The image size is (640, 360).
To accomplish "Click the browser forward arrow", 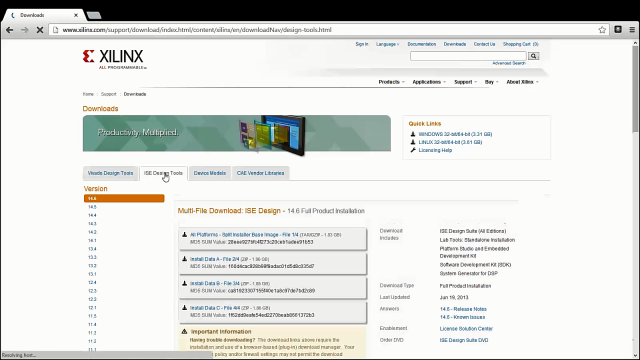I will click(x=24, y=30).
